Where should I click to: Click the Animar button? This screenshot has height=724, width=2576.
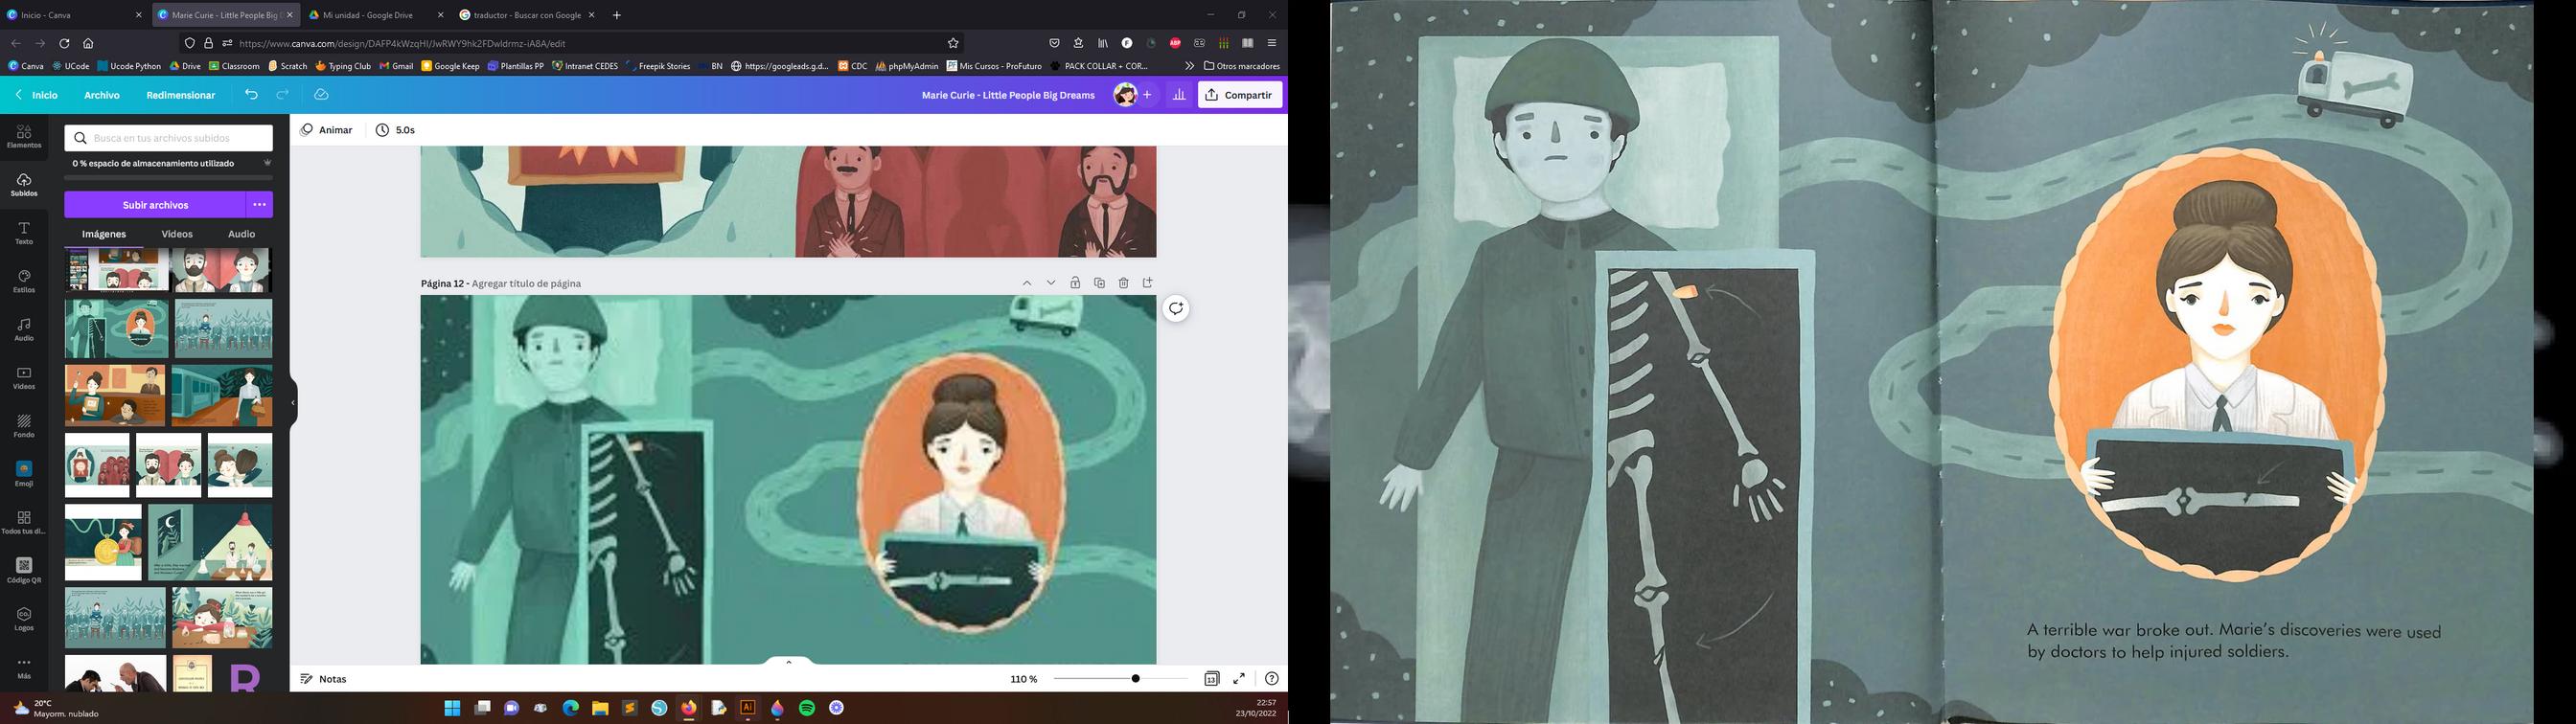pos(327,130)
